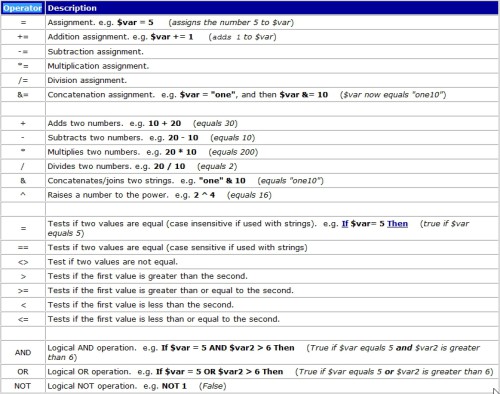Viewport: 500px width, 394px height.
Task: Click the 'Description' column header
Action: (72, 8)
